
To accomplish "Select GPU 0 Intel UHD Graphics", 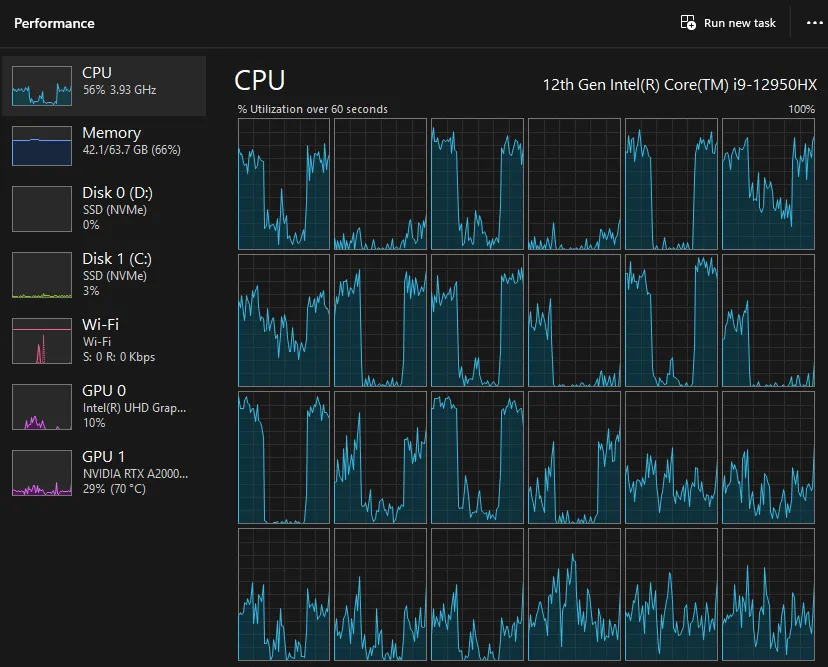I will [x=110, y=405].
